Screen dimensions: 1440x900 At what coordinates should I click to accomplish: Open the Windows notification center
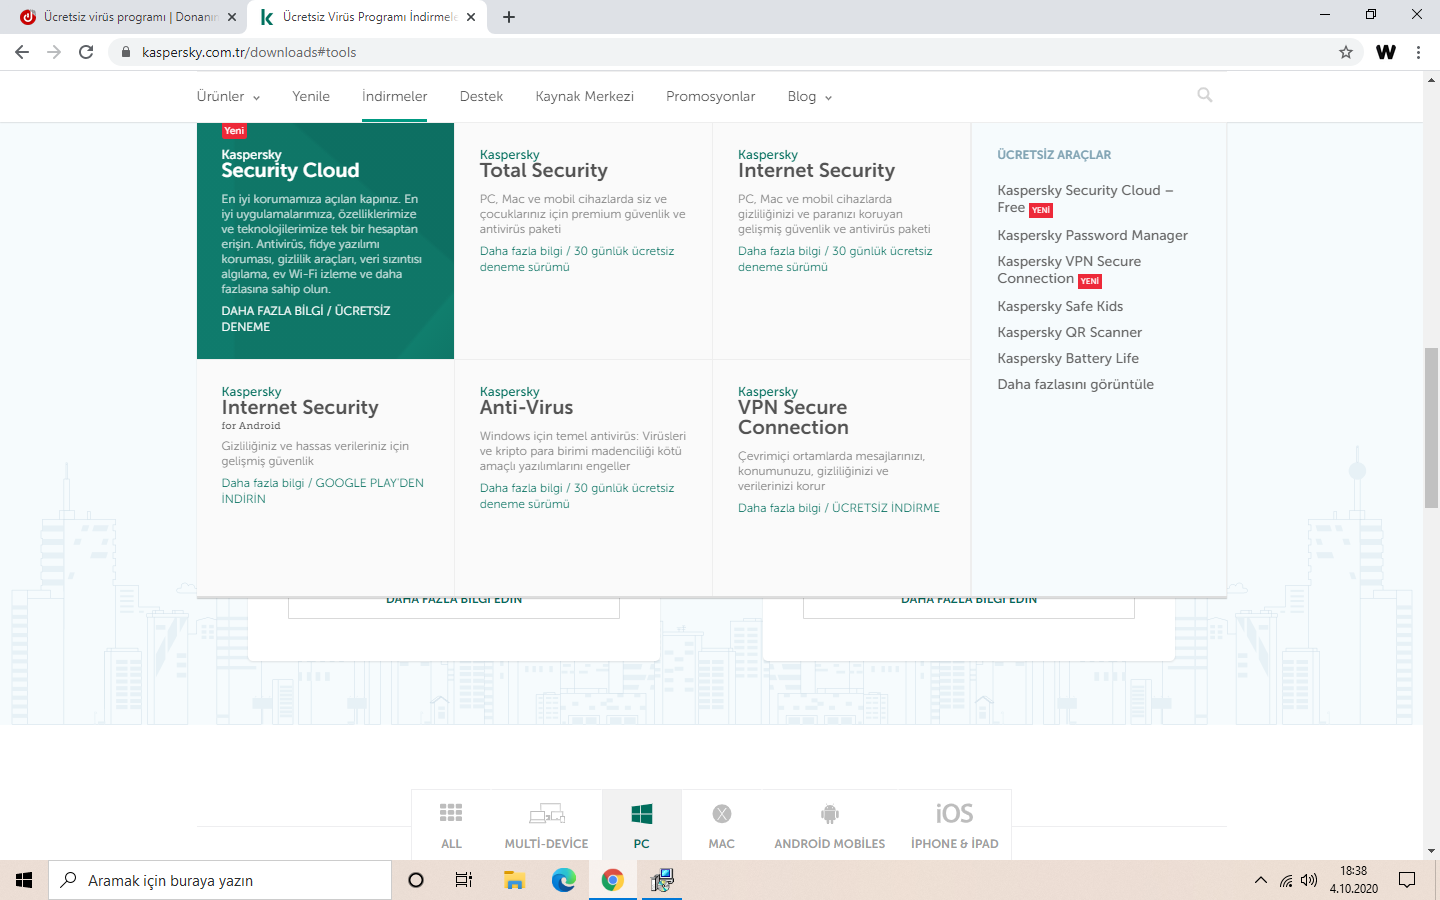1407,880
